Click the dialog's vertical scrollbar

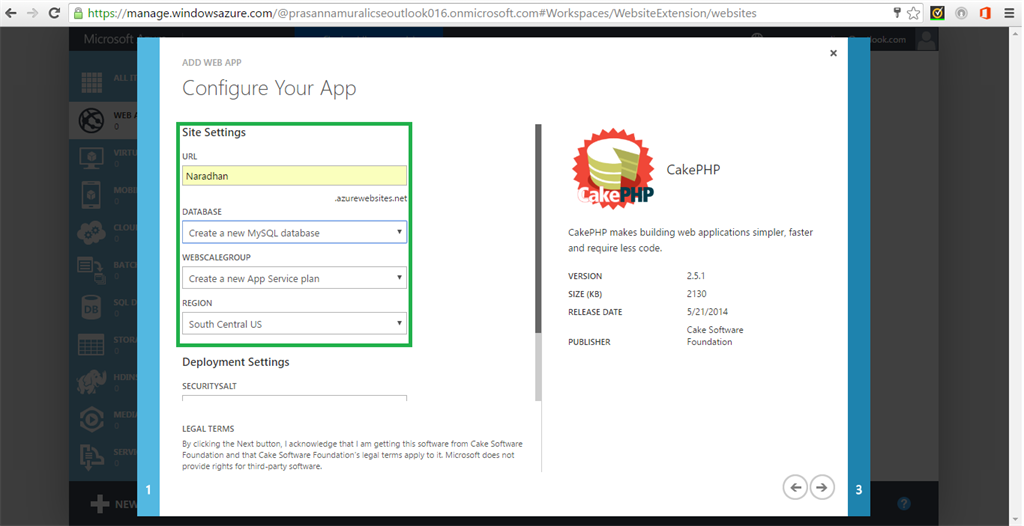tap(538, 228)
